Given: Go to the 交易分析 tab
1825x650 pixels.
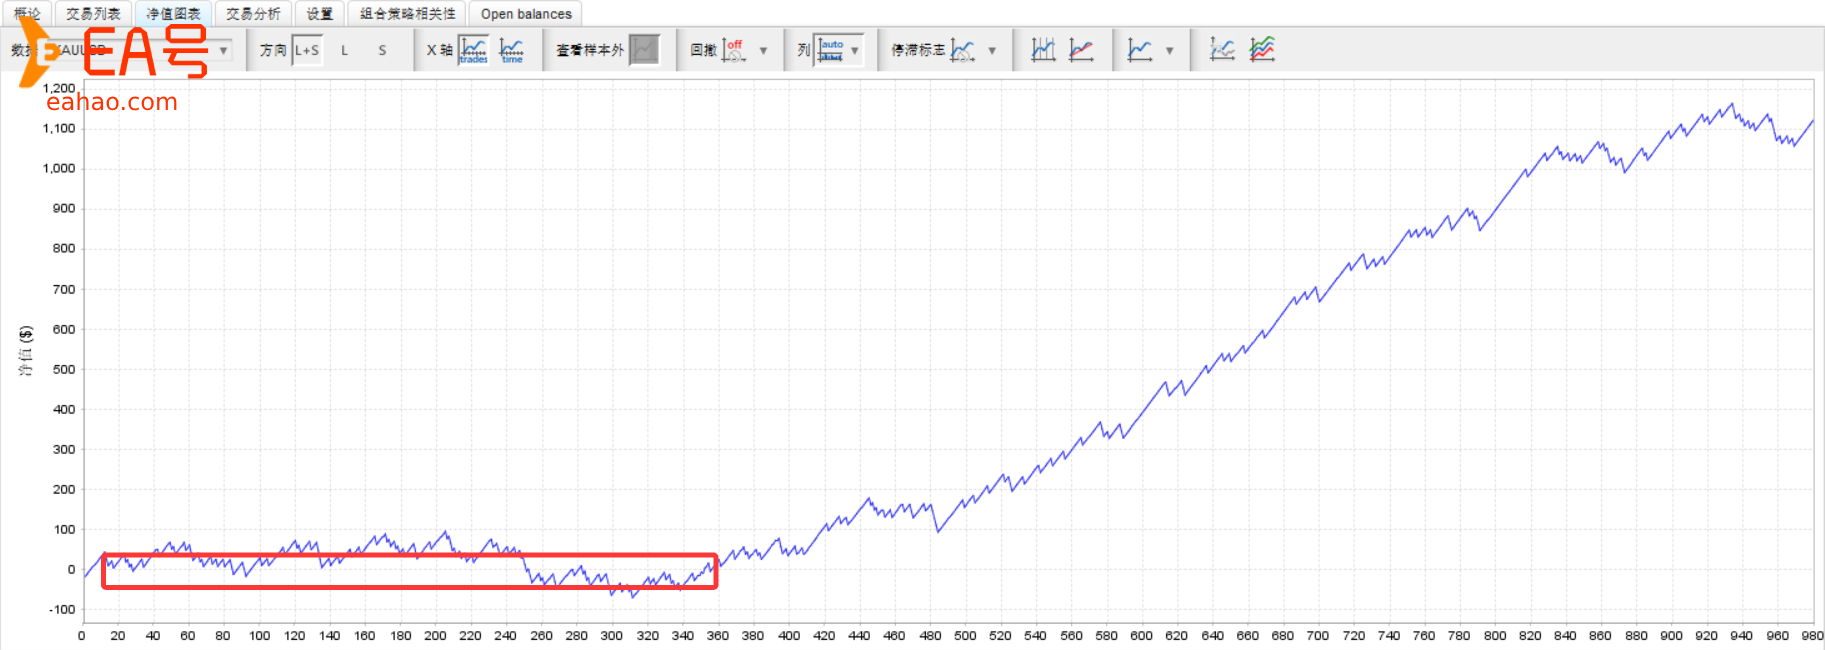Looking at the screenshot, I should 253,14.
